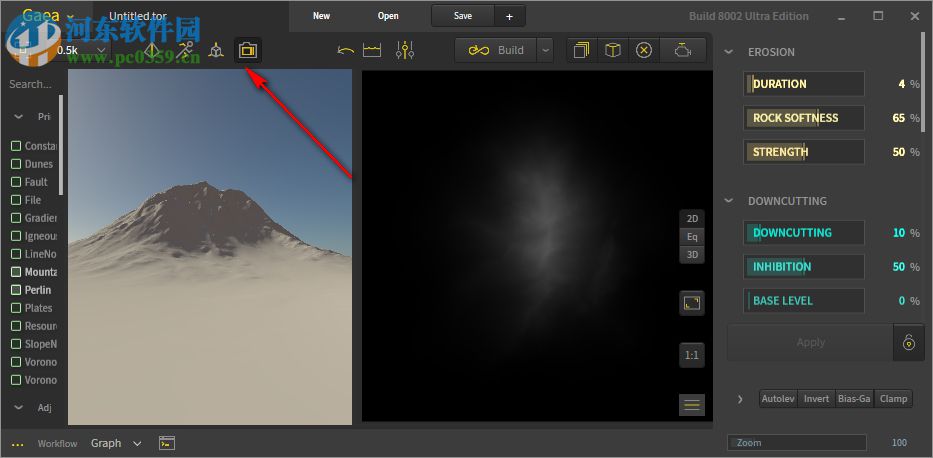Adjust the Rock Softness slider
This screenshot has width=933, height=458.
tap(804, 118)
